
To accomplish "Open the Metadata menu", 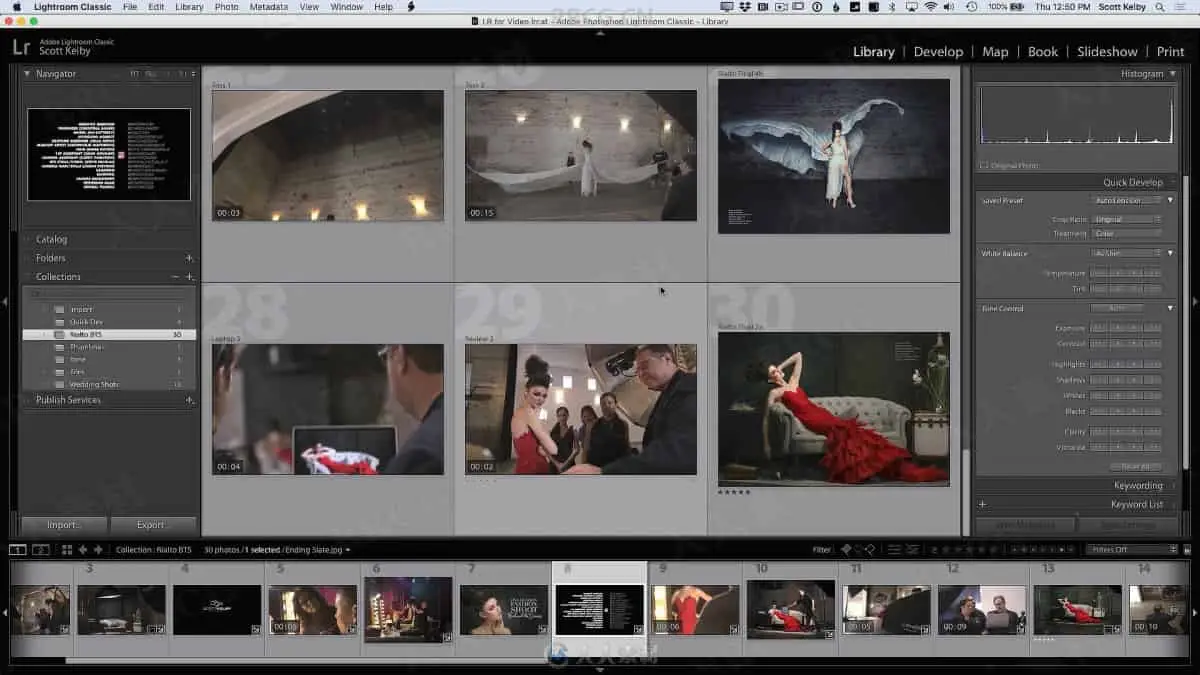I will point(268,7).
